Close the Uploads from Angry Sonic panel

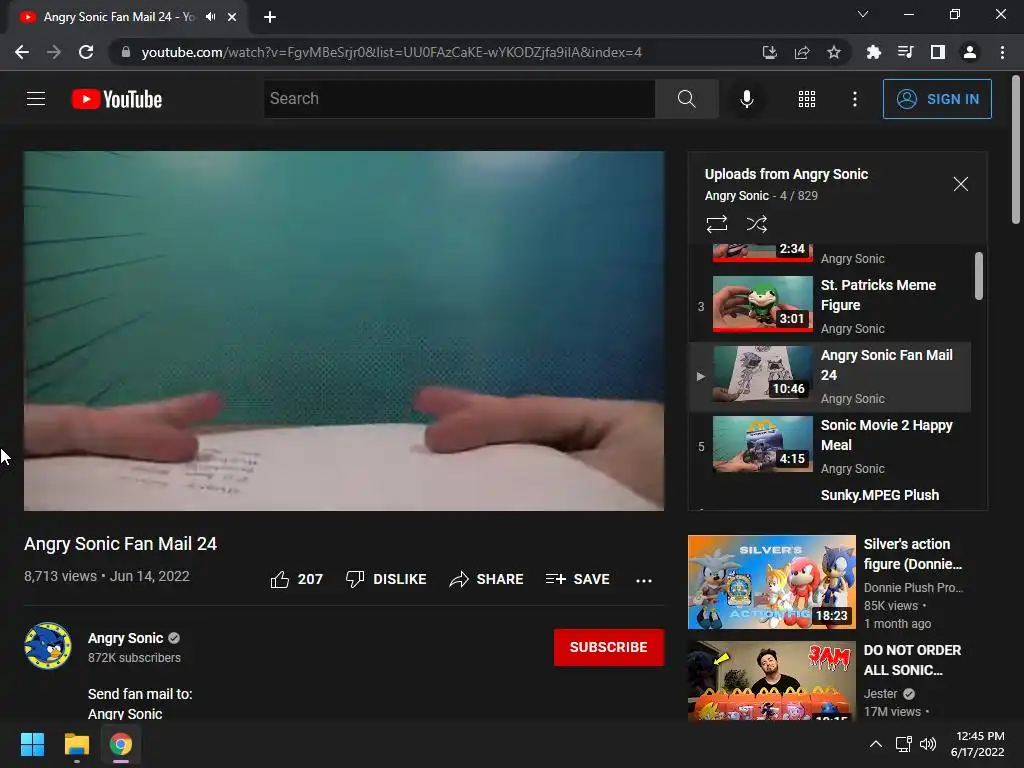point(960,184)
